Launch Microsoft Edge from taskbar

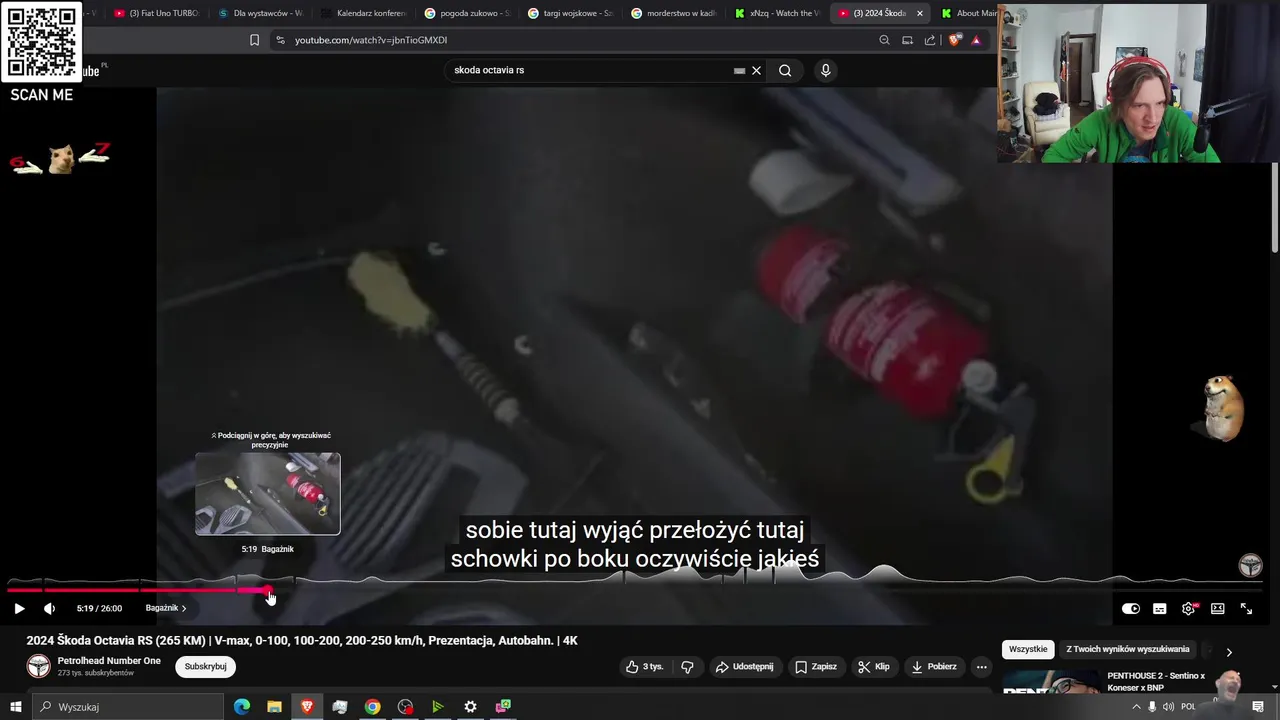(242, 707)
